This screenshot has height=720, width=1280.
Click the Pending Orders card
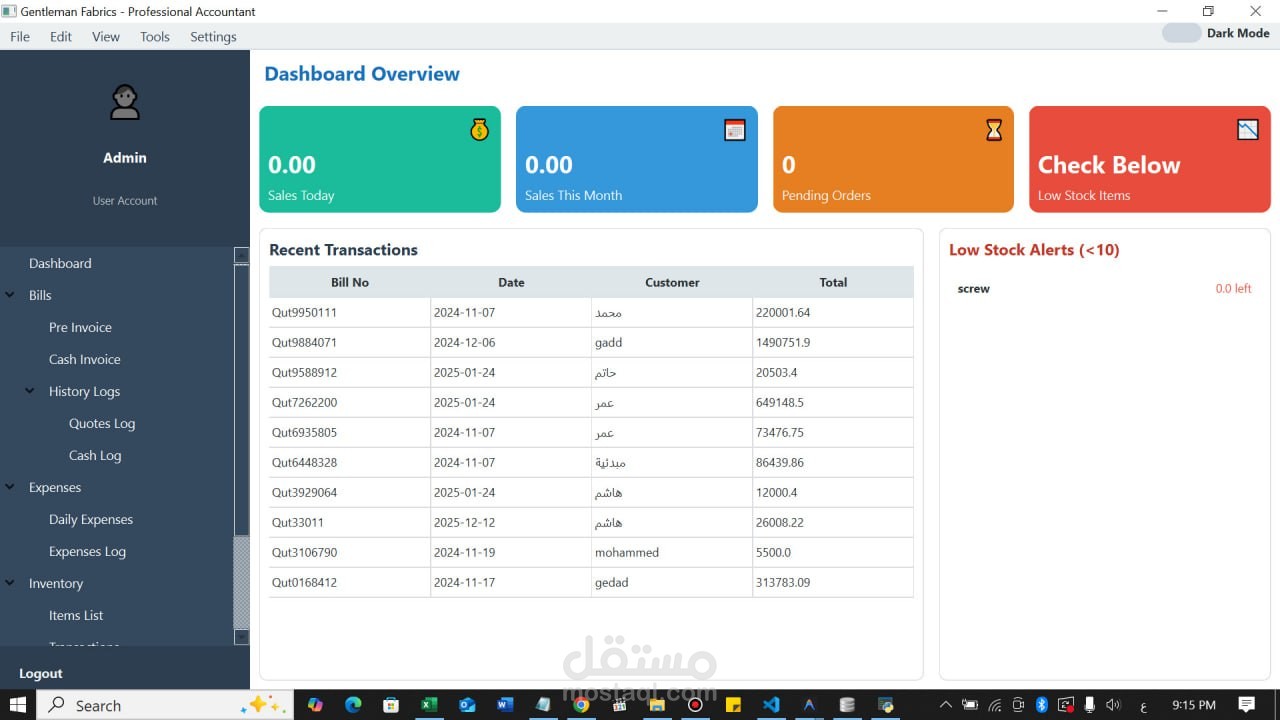coord(893,159)
